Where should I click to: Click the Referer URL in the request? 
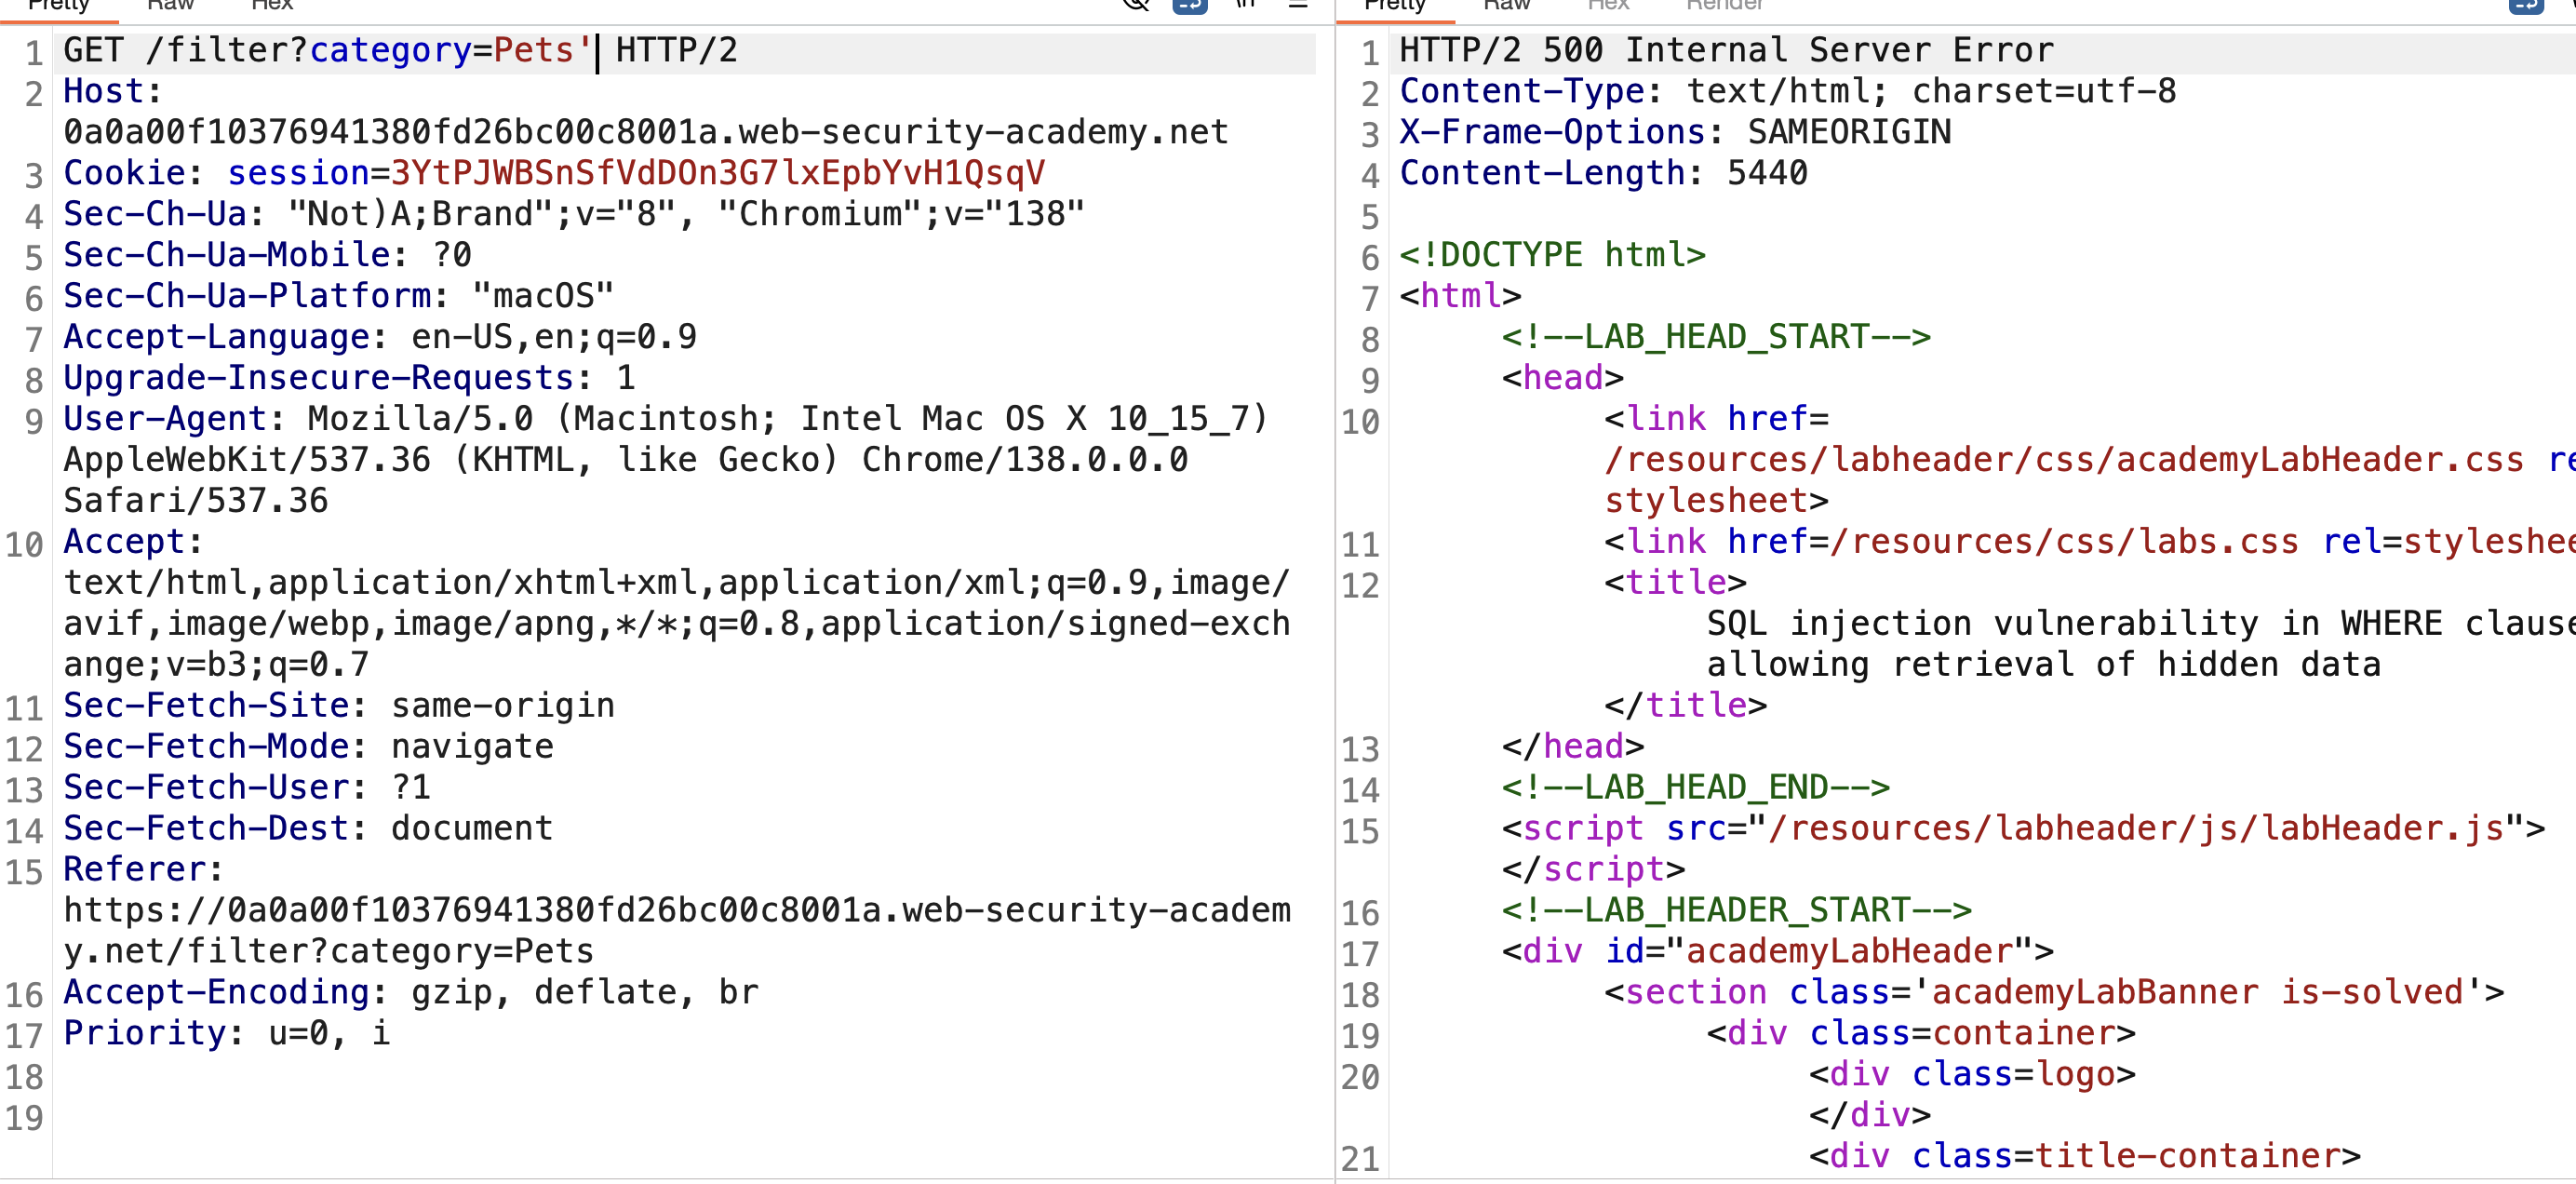coord(677,930)
